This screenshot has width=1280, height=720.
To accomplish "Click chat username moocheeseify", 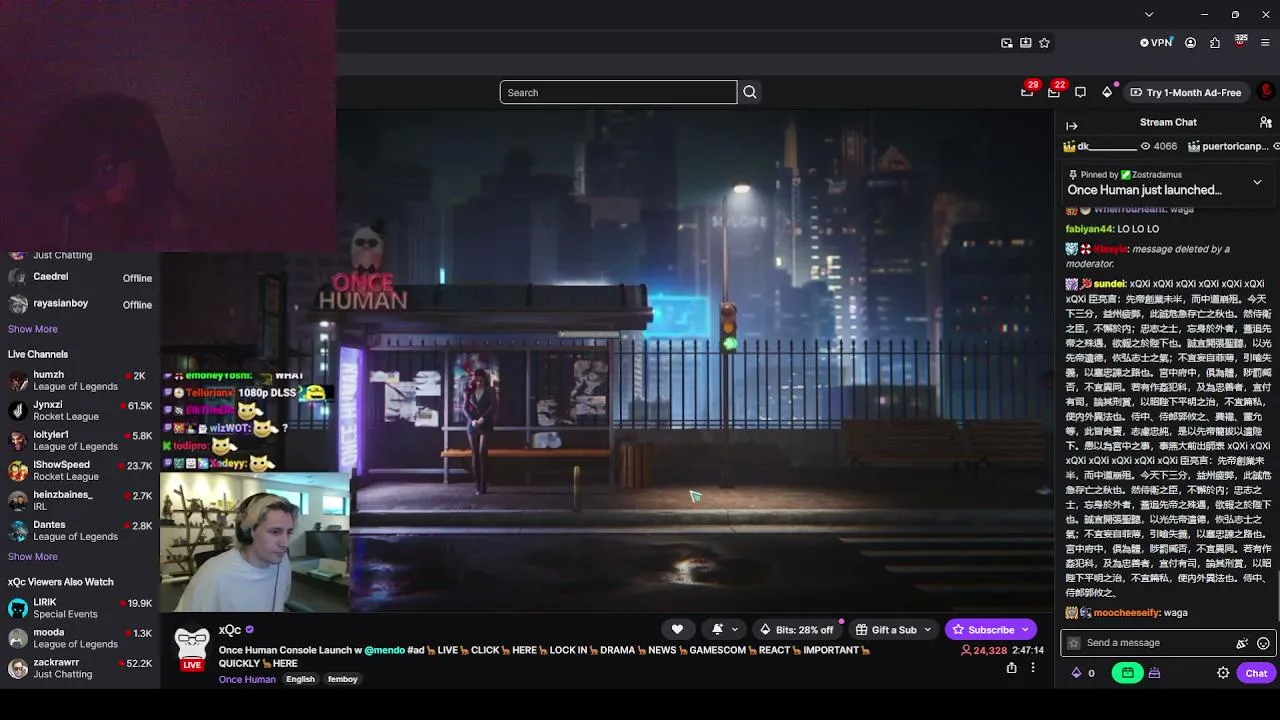I will (x=1126, y=612).
